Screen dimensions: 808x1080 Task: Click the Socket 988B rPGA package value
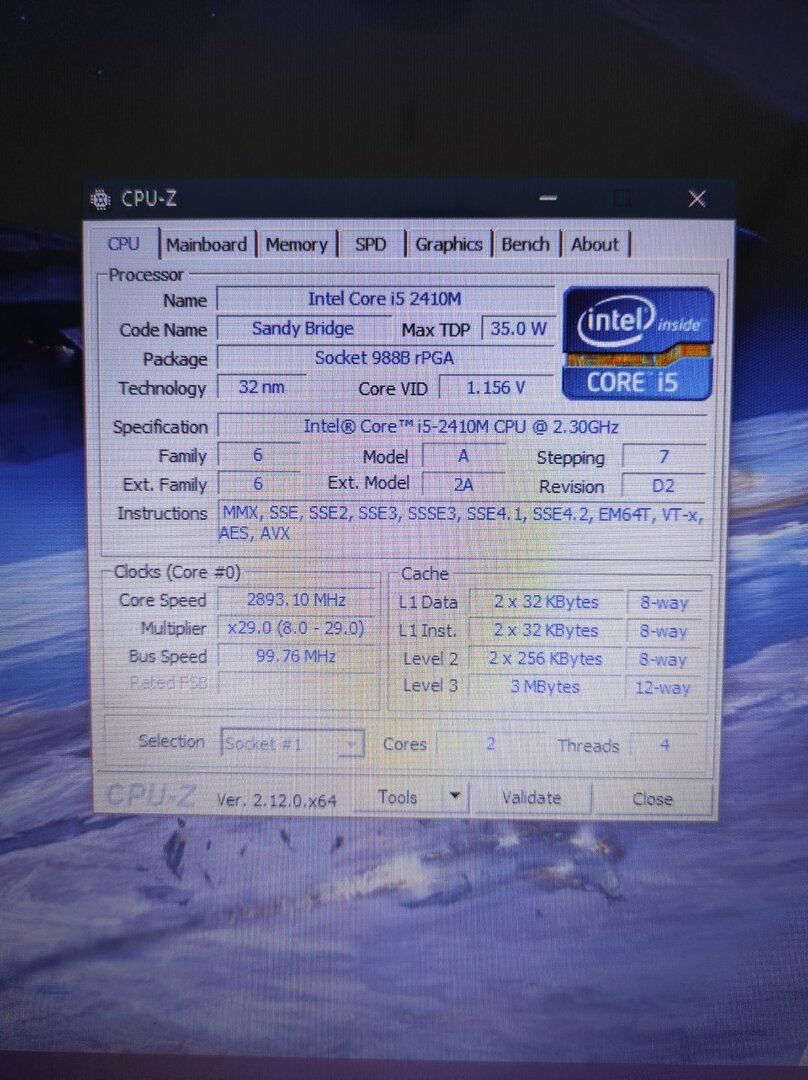385,358
